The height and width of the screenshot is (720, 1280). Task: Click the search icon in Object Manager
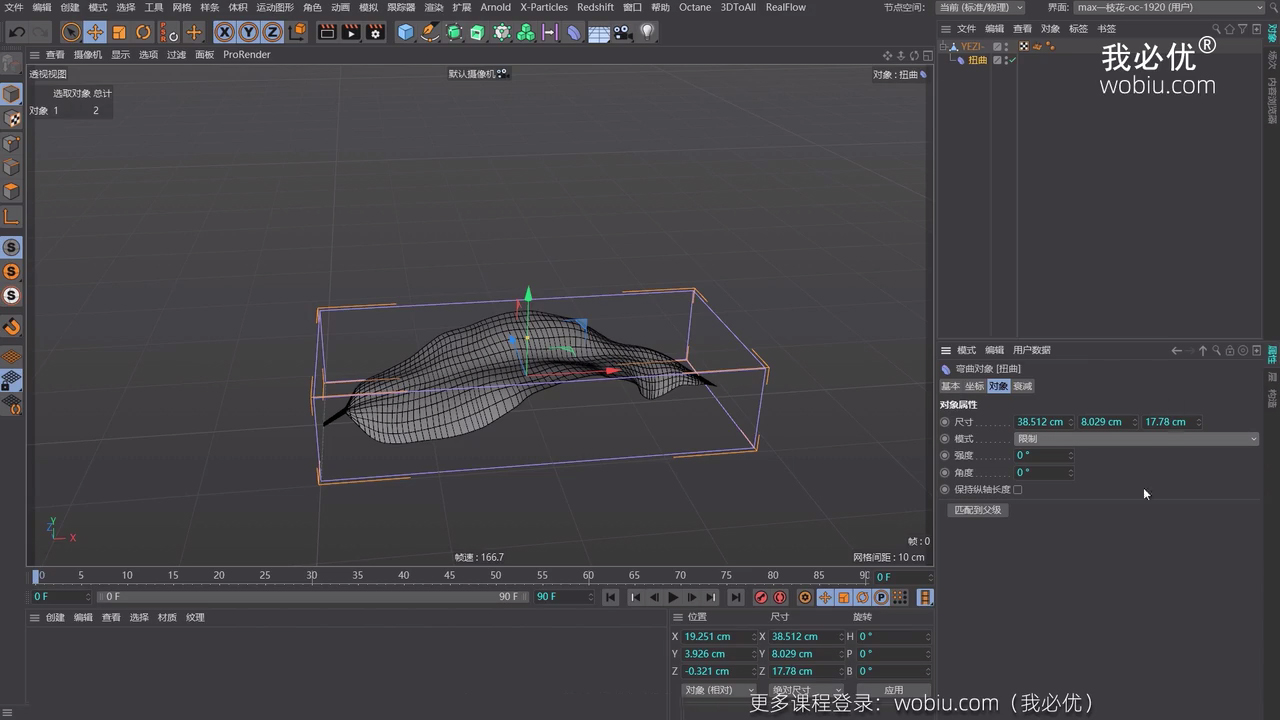tap(1217, 29)
